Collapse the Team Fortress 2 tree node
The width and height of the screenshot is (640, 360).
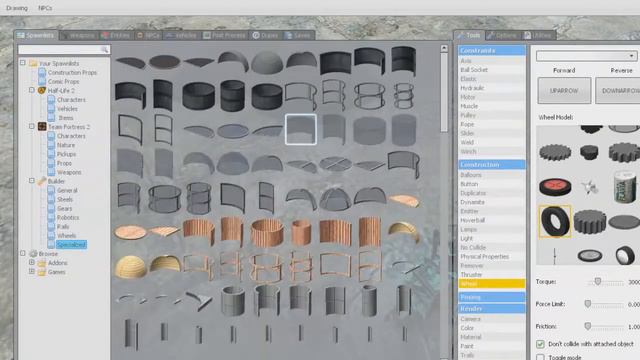[32, 126]
